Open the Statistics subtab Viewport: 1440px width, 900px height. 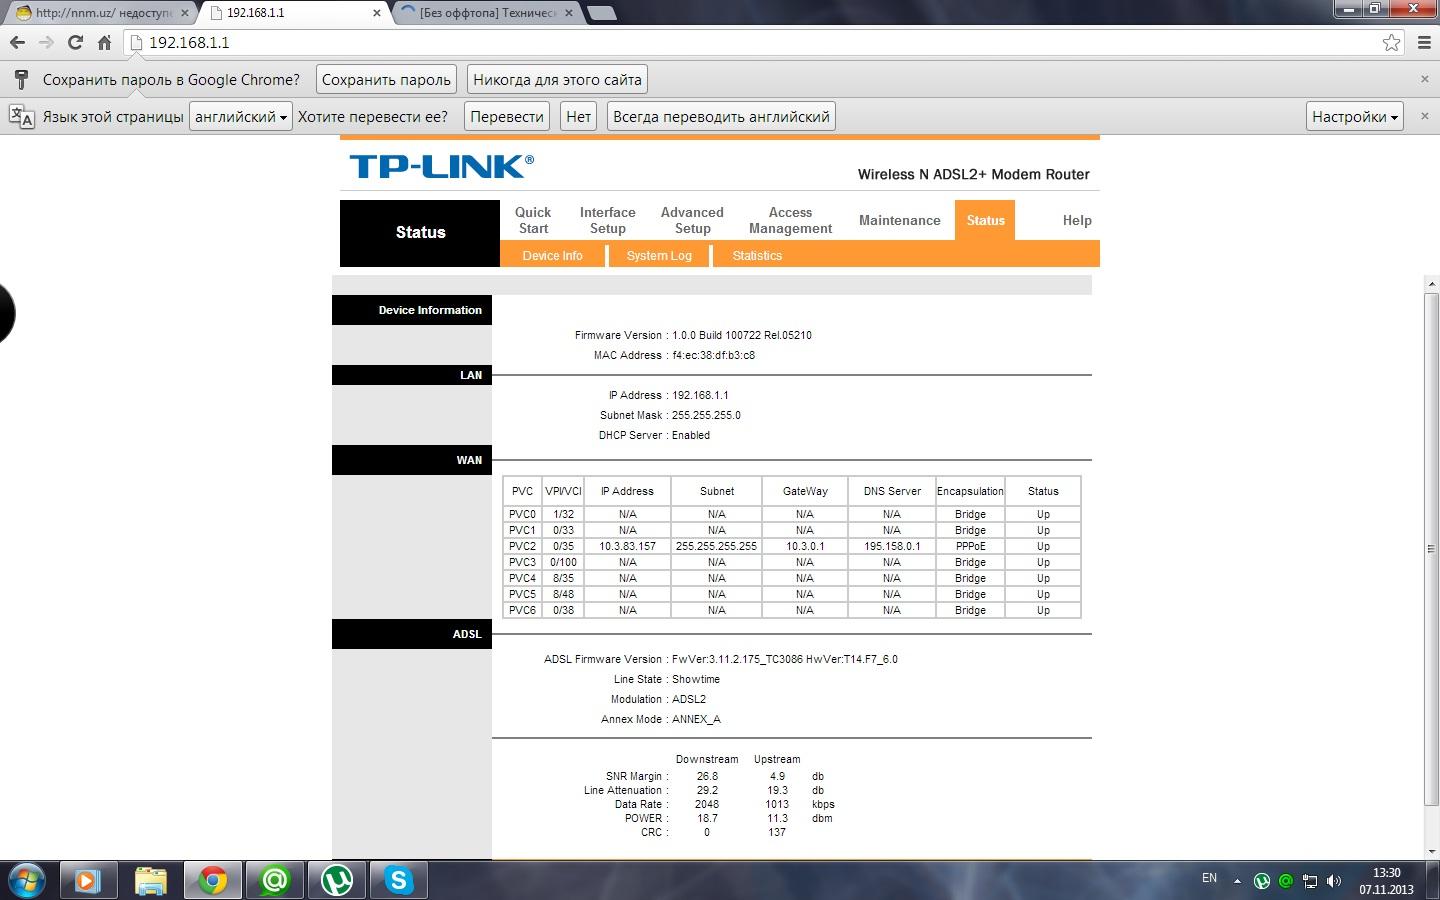(757, 256)
